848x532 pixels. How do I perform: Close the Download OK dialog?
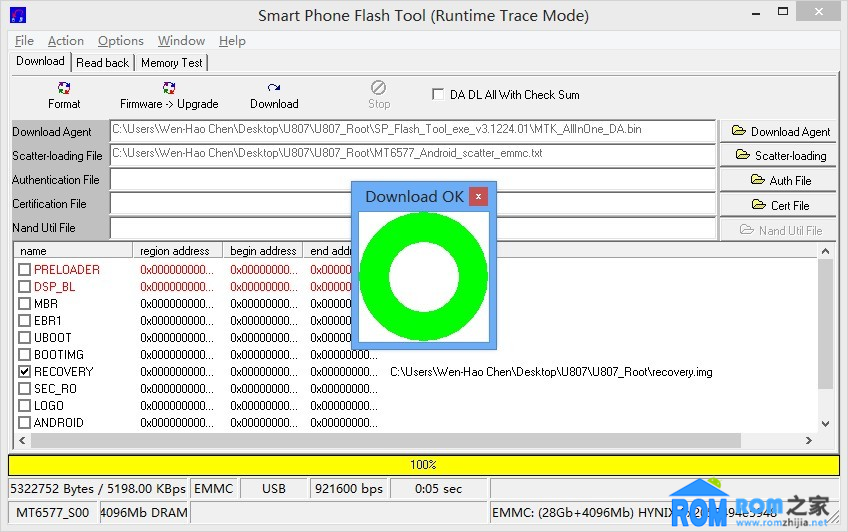click(x=478, y=196)
